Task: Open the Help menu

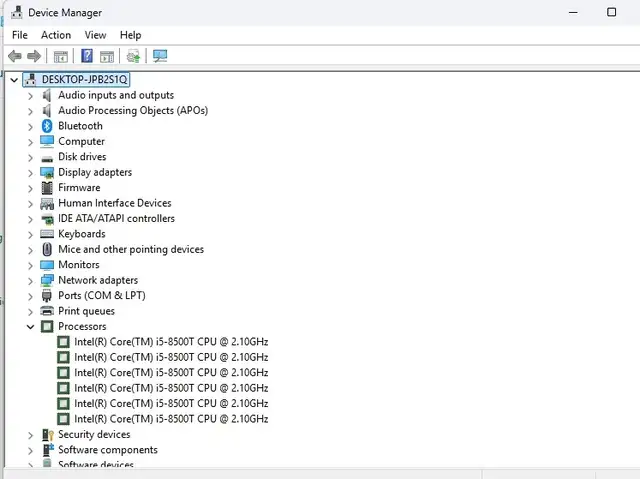Action: pyautogui.click(x=131, y=35)
